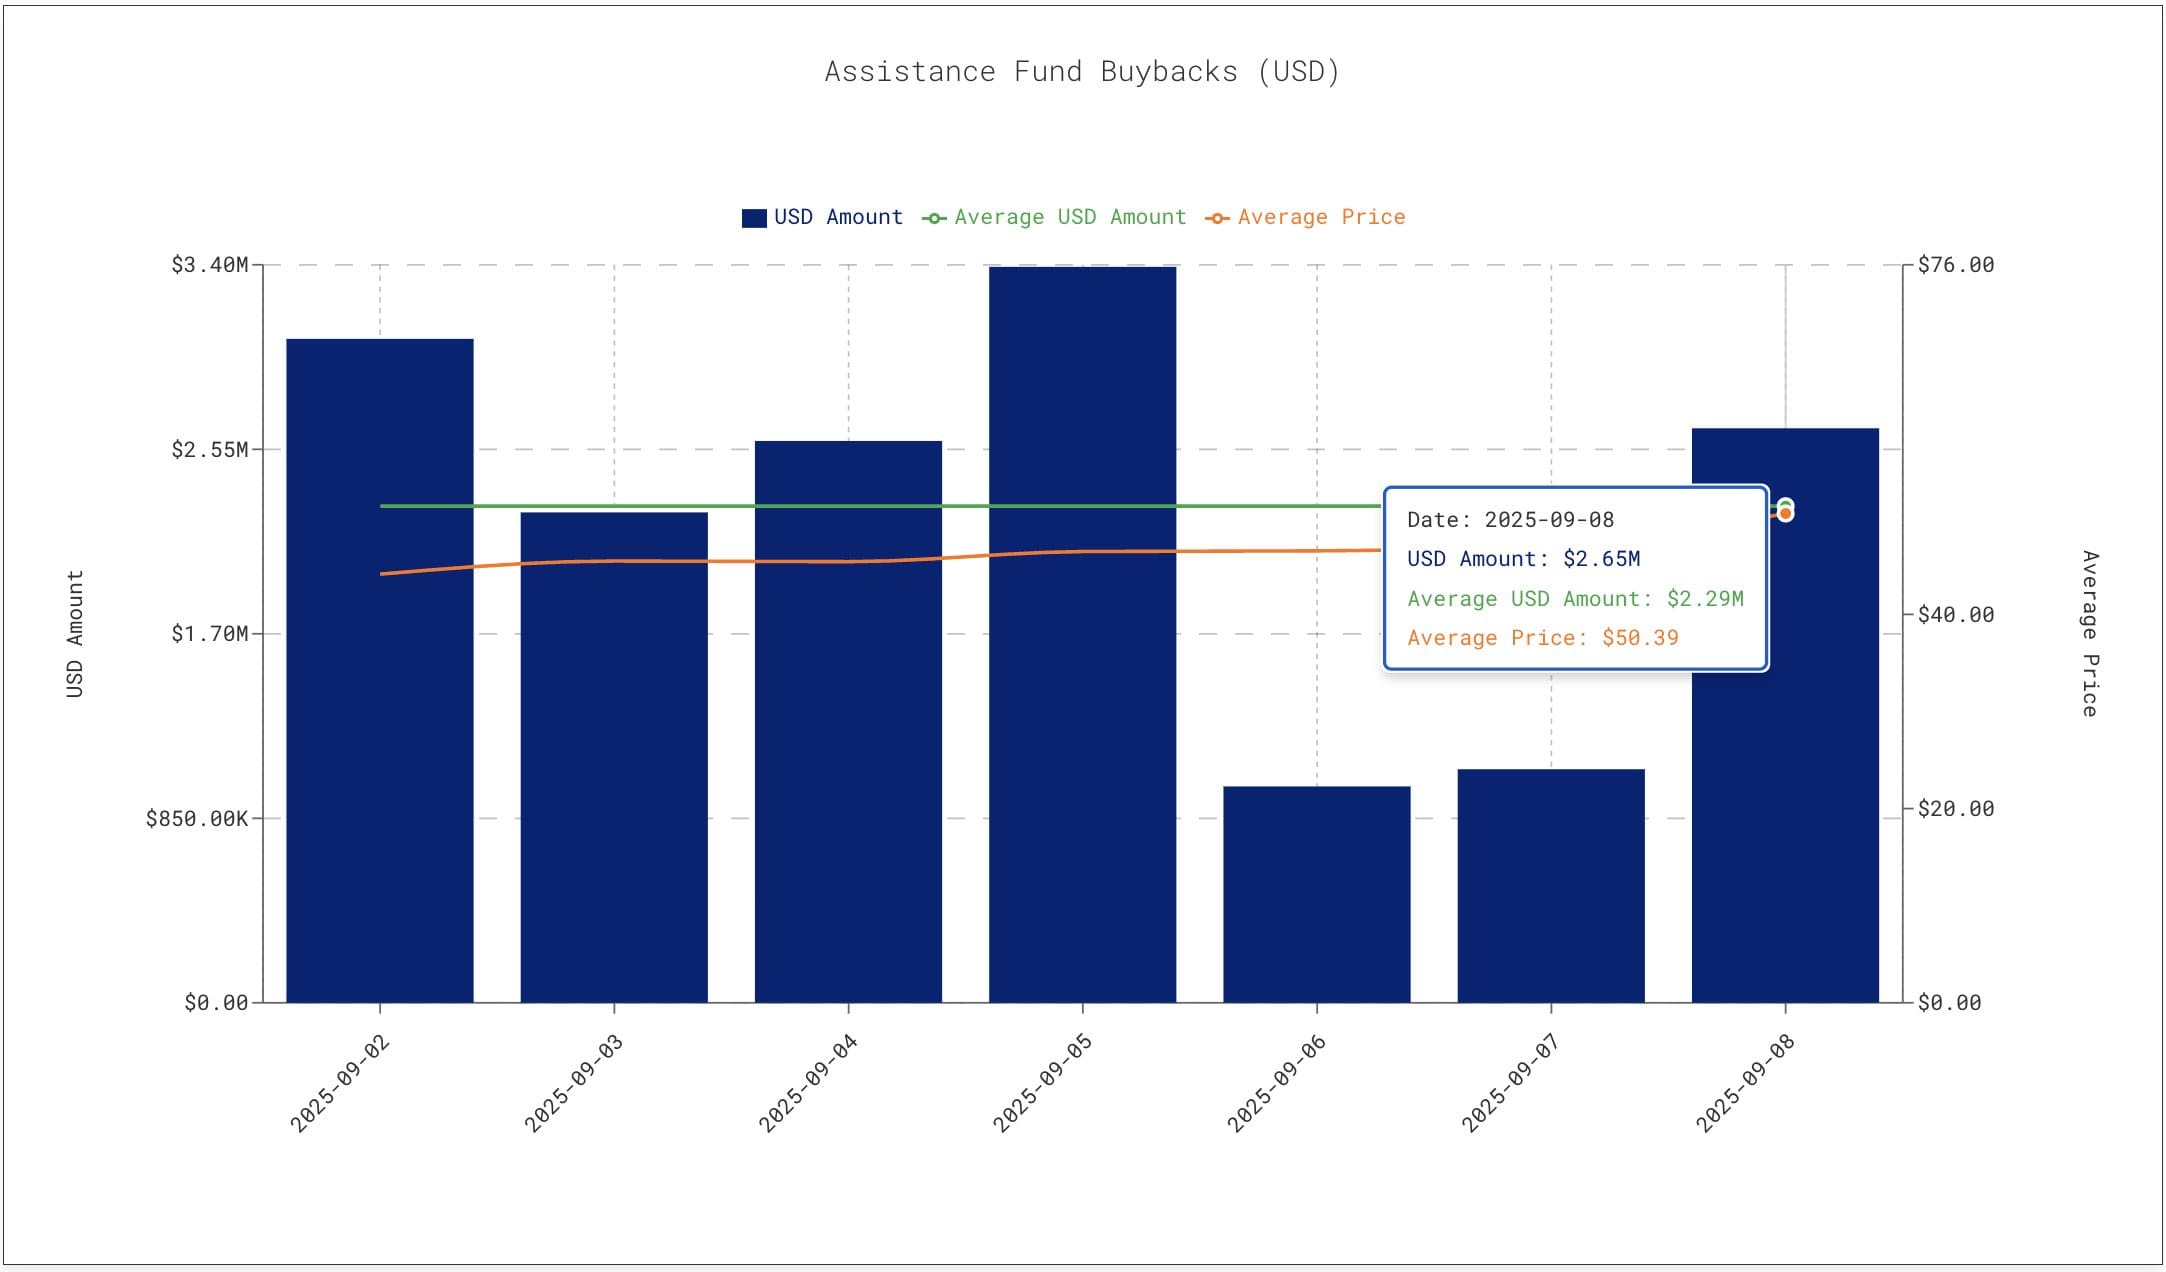Screen dimensions: 2166x1272
Task: Click the green Average USD Amount marker icon
Action: pyautogui.click(x=934, y=218)
